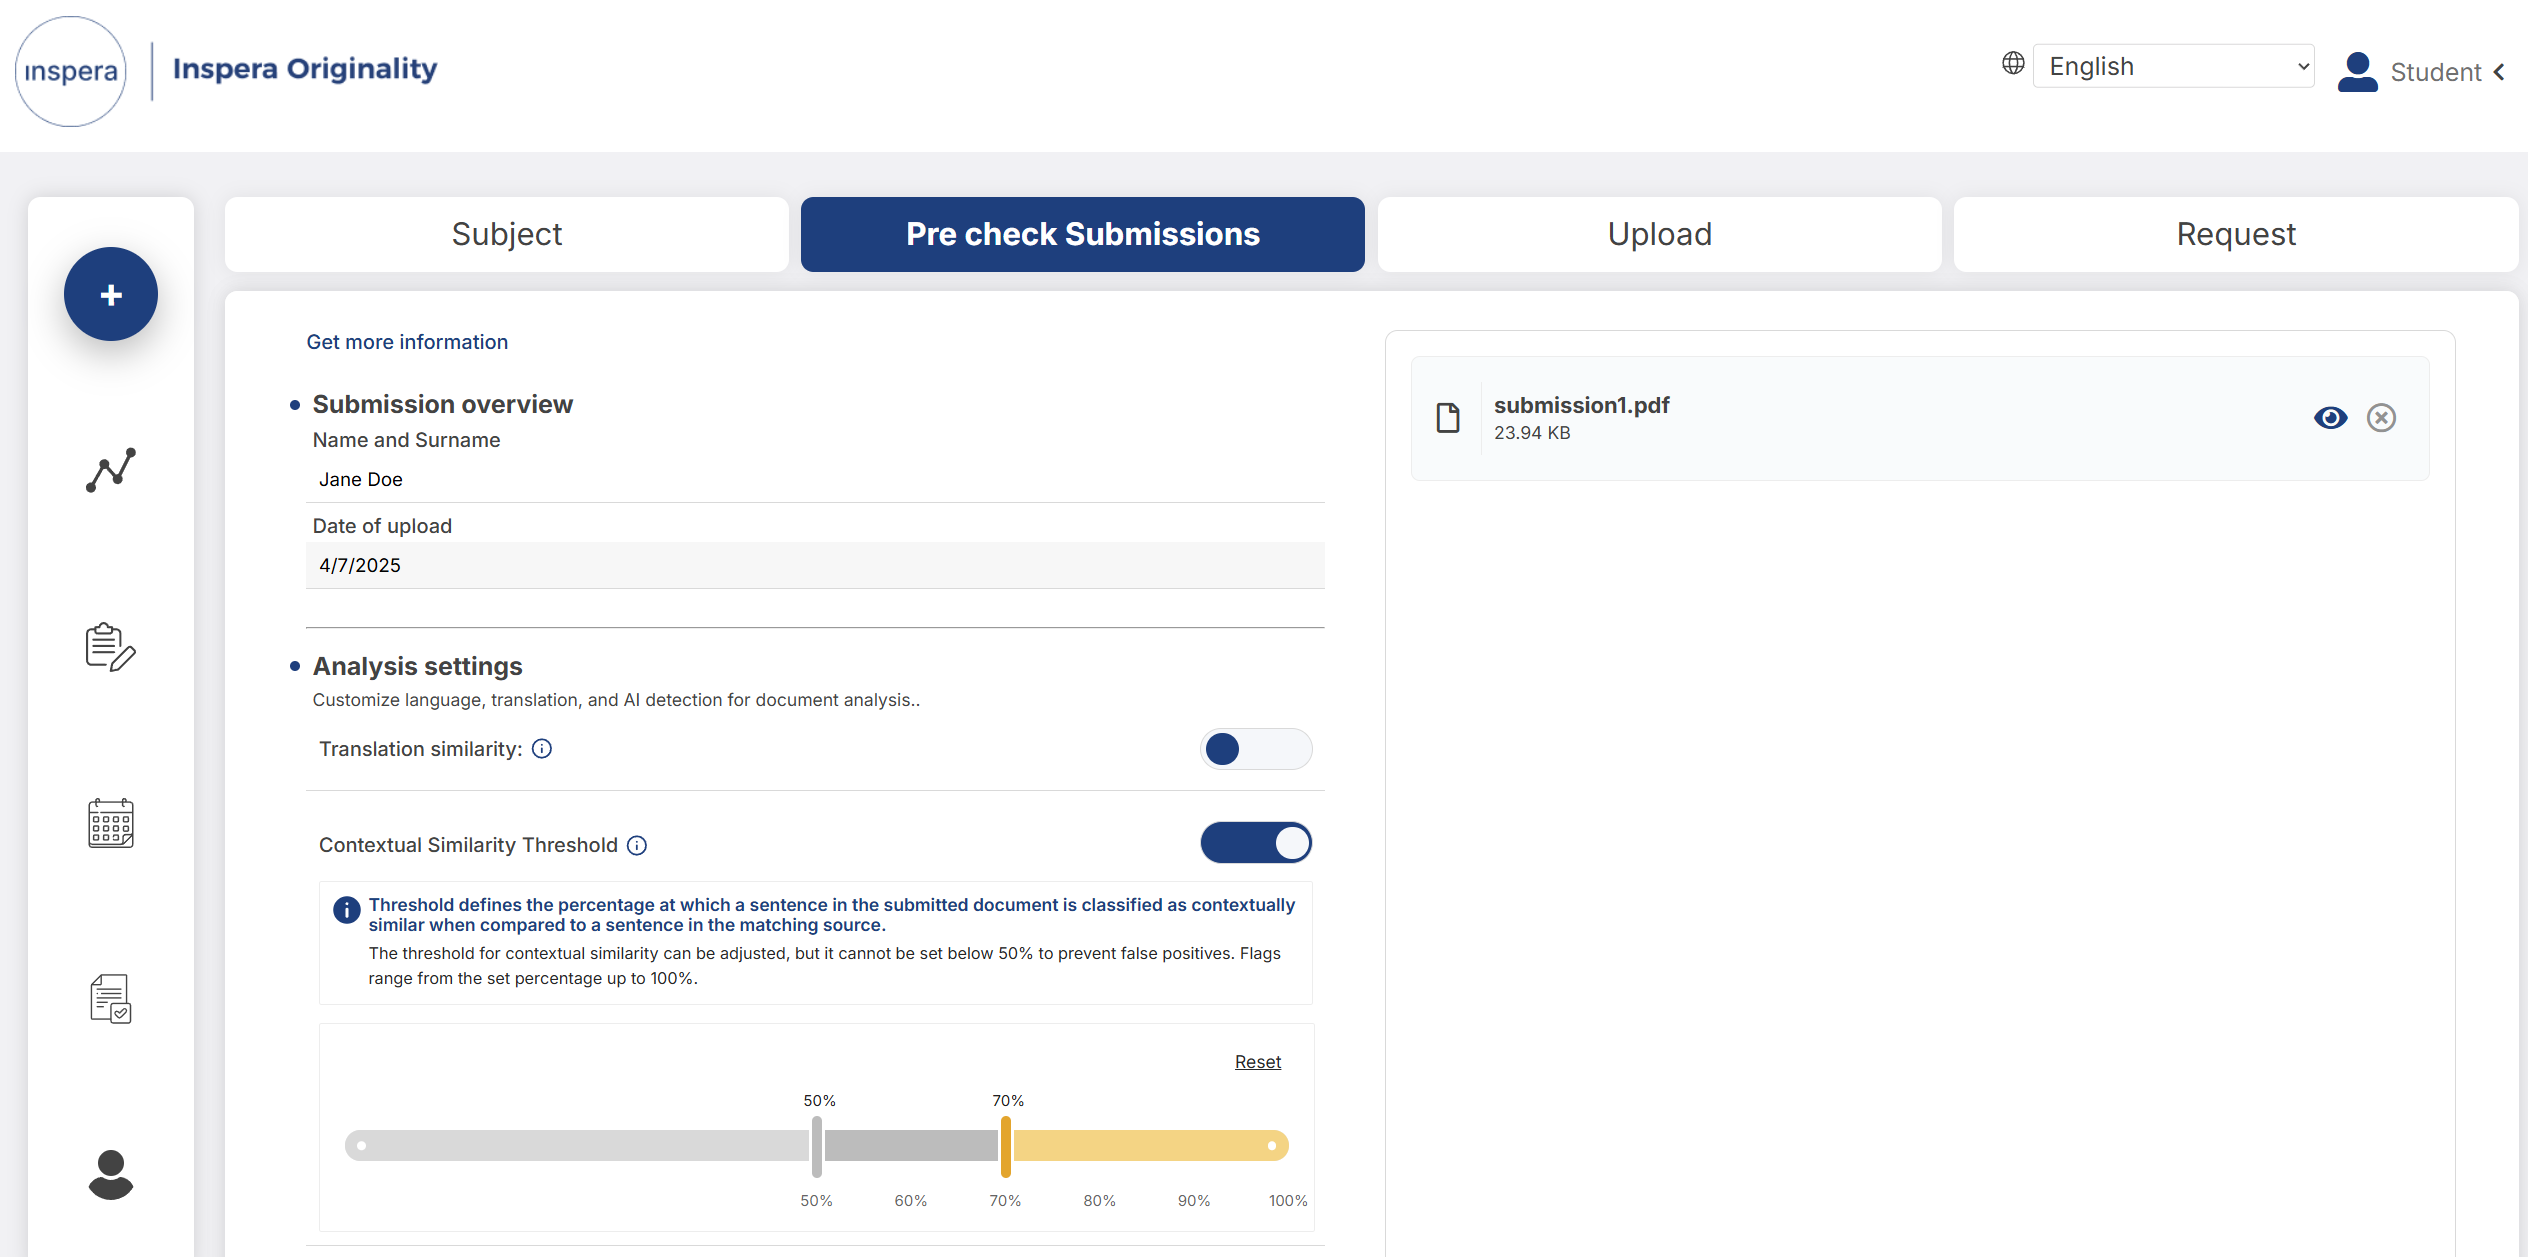Click the Analysis settings heading
The height and width of the screenshot is (1257, 2528).
coord(418,666)
